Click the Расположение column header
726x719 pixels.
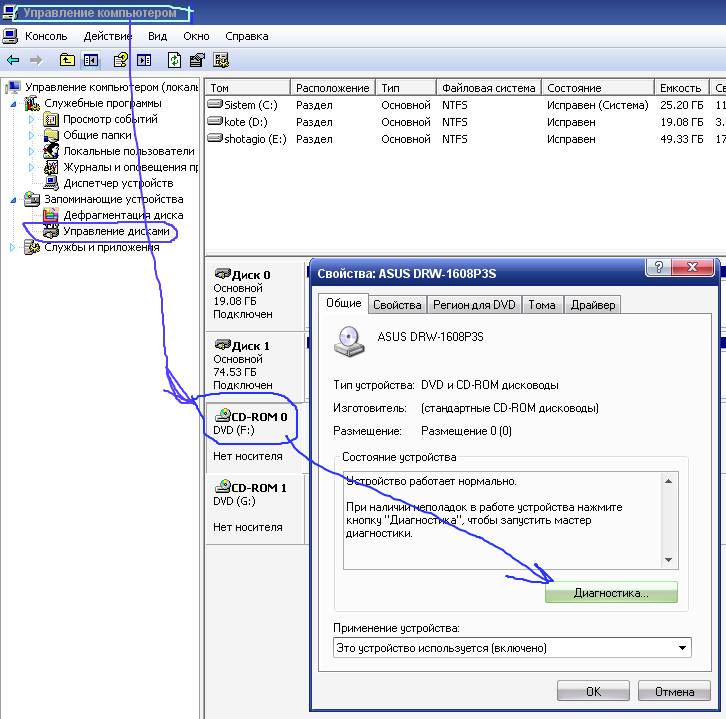332,88
